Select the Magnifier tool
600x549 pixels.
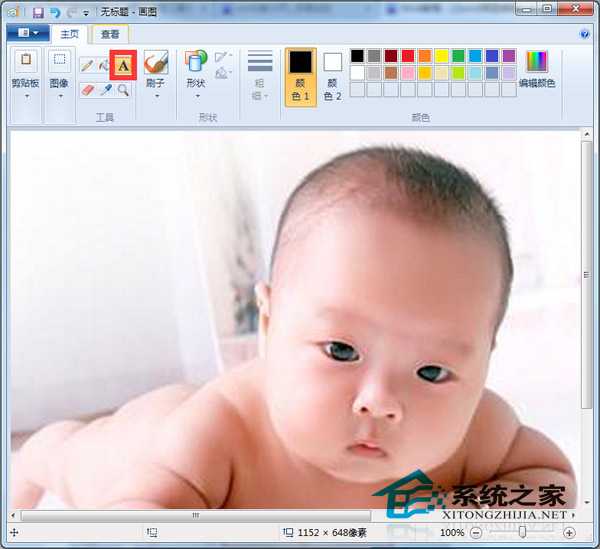tap(123, 90)
